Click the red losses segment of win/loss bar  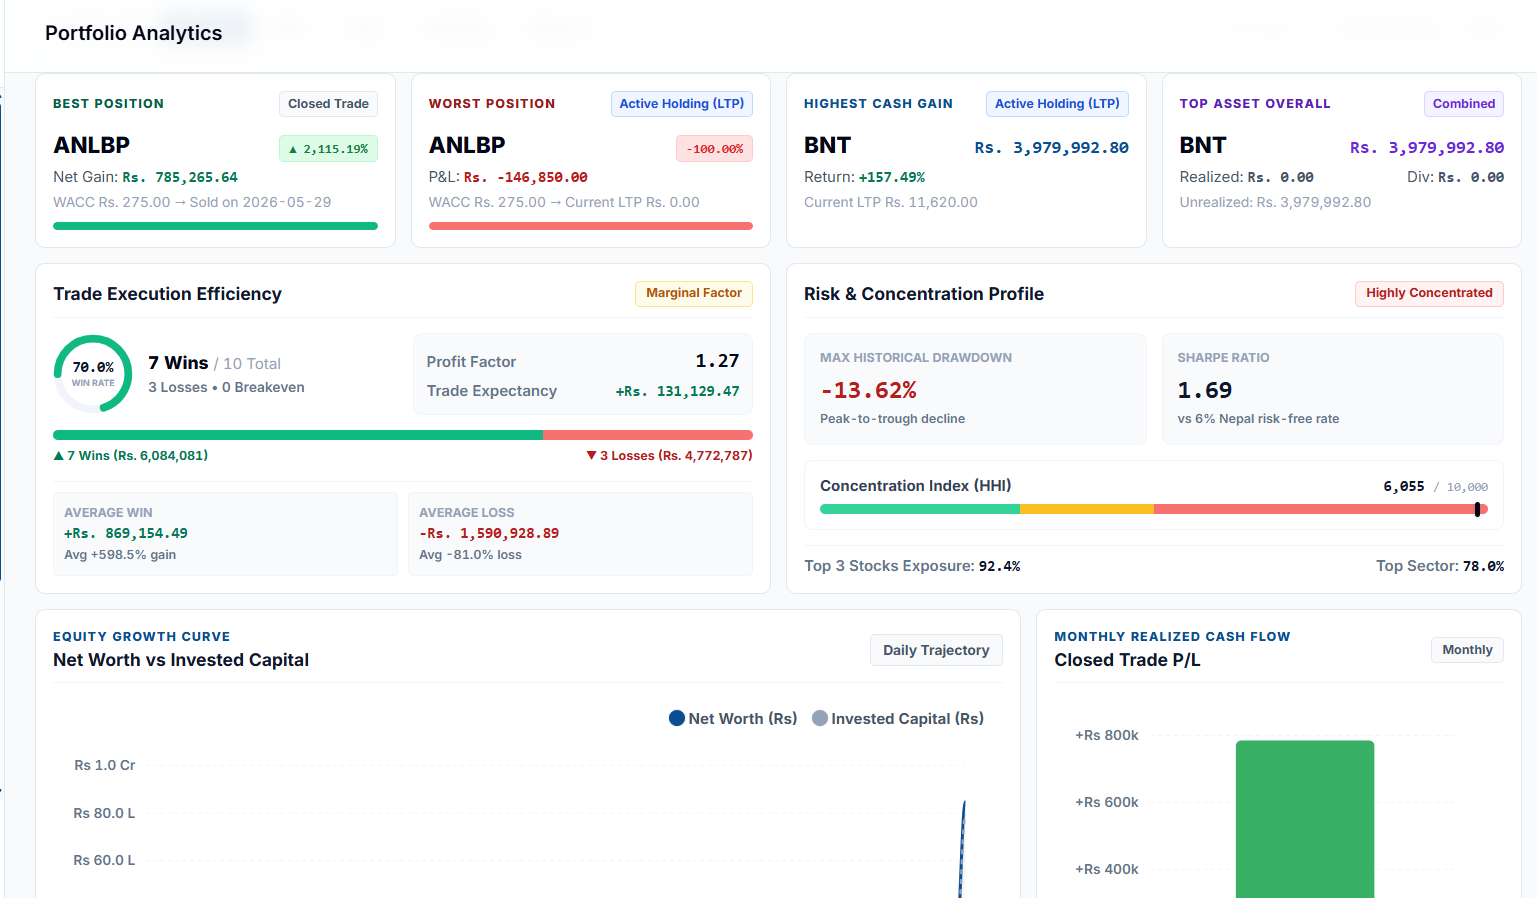[648, 435]
